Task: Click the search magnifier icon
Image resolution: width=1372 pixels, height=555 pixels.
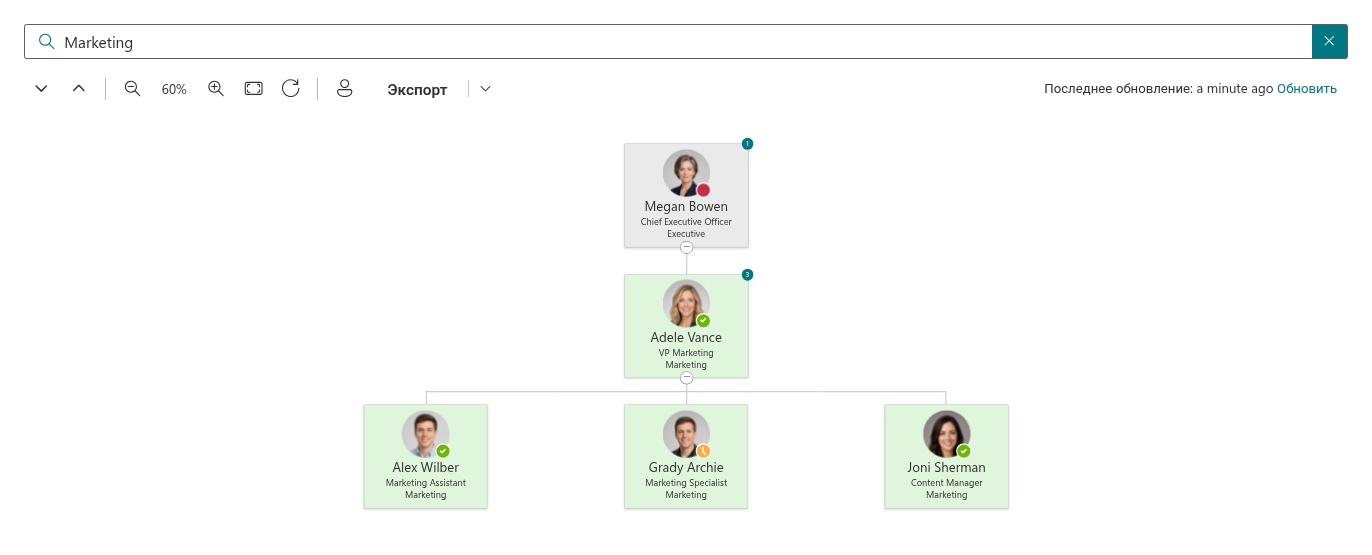Action: [46, 42]
